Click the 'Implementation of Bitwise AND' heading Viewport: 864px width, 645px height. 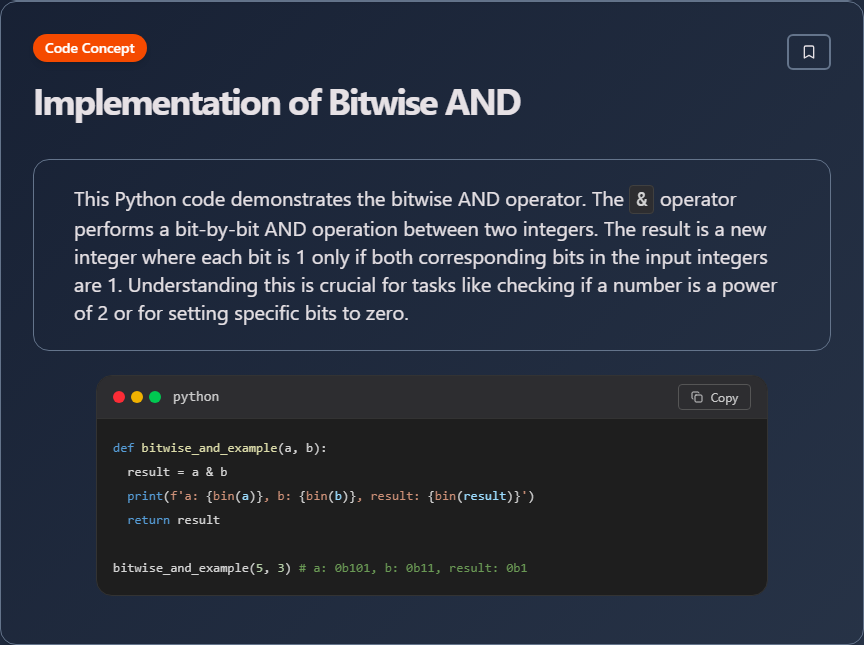(x=277, y=102)
